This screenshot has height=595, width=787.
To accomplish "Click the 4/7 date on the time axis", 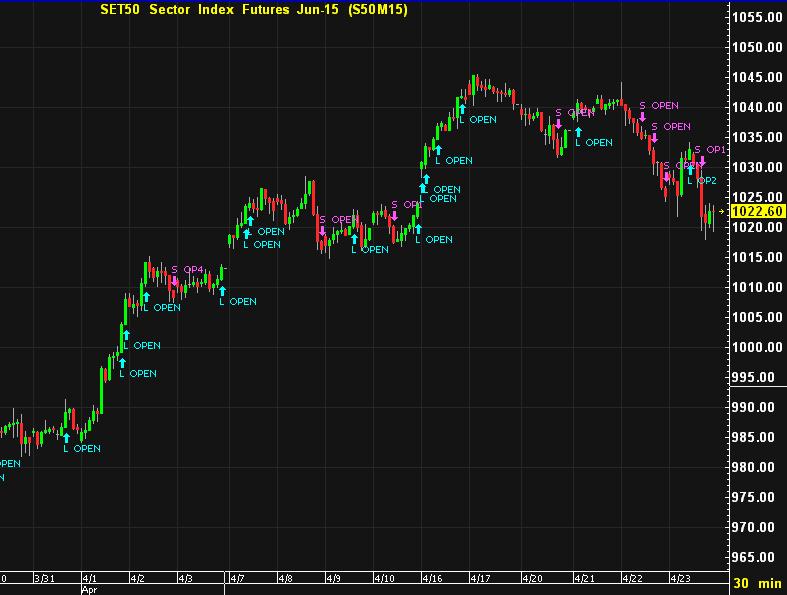I will [237, 578].
